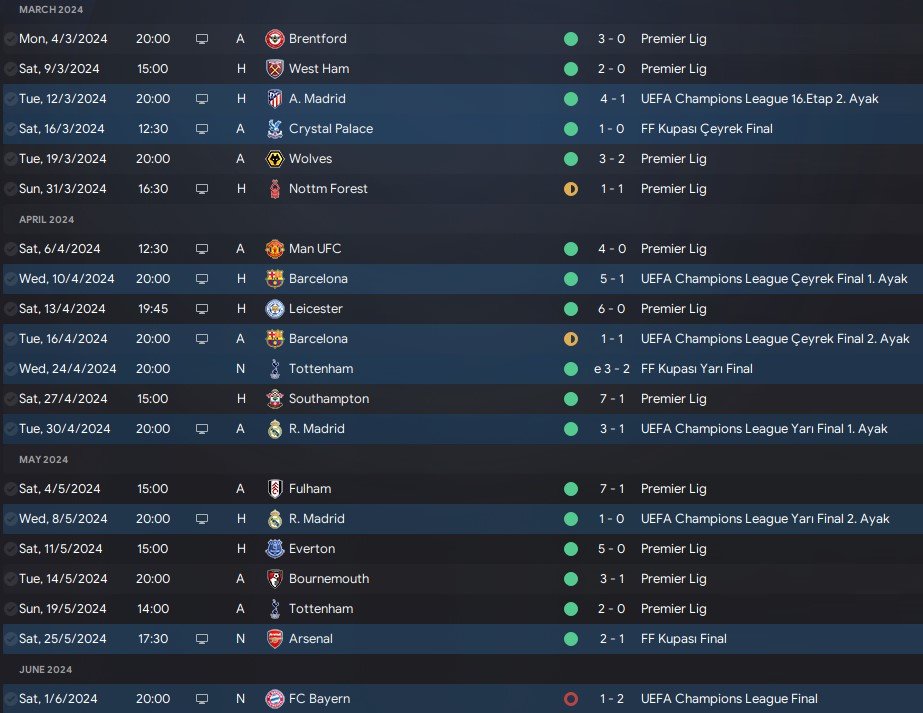Viewport: 923px width, 713px height.
Task: Click the Everton club crest
Action: point(274,549)
